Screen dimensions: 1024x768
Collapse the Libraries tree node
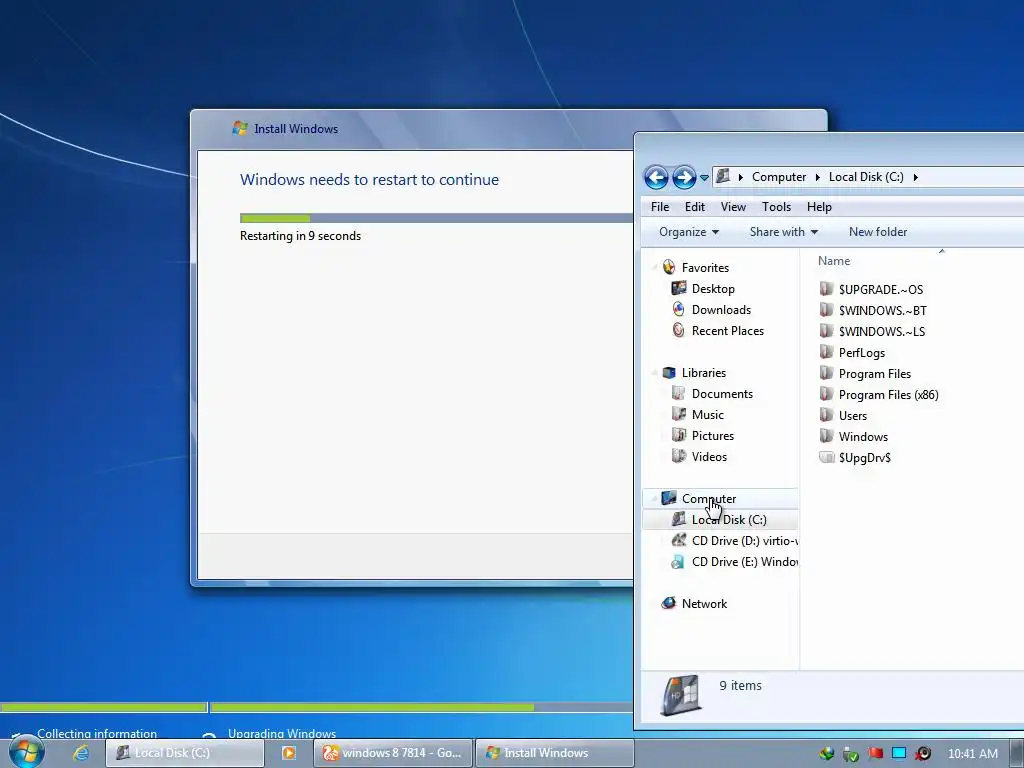(x=654, y=373)
